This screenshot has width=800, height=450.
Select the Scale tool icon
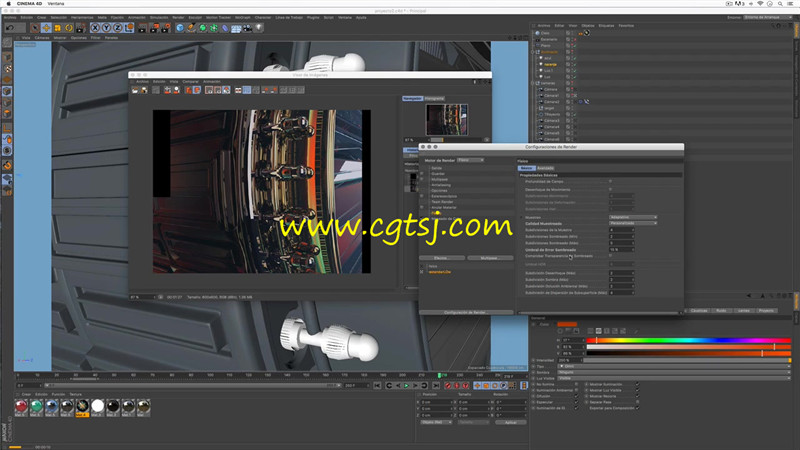click(x=57, y=28)
